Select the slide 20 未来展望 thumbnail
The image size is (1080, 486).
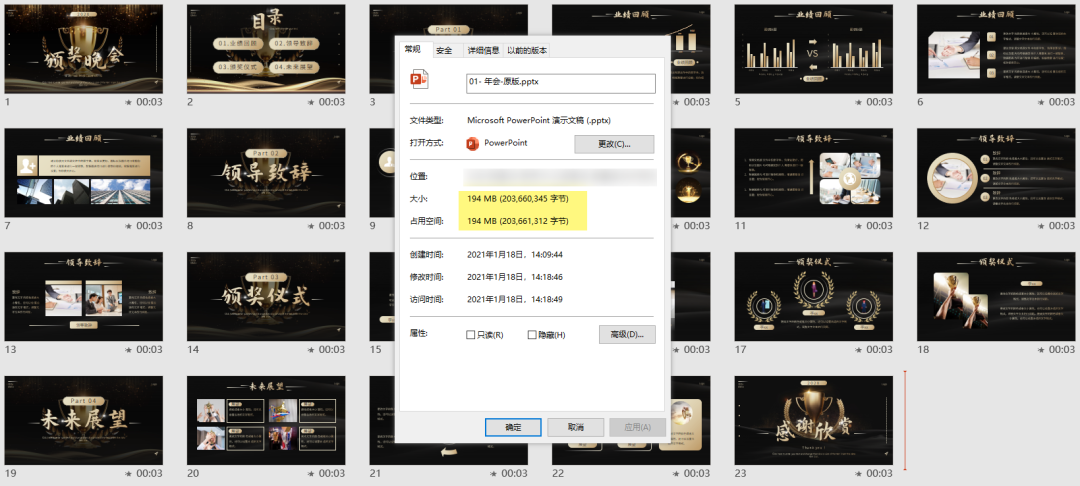click(x=266, y=421)
